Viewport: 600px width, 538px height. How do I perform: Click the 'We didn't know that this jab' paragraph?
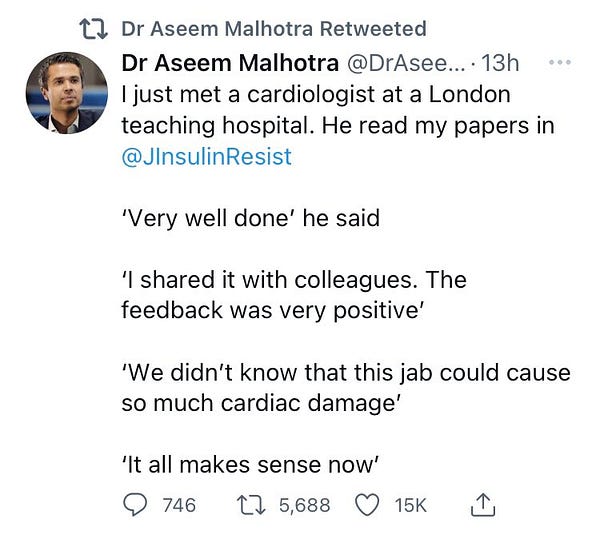[x=346, y=388]
